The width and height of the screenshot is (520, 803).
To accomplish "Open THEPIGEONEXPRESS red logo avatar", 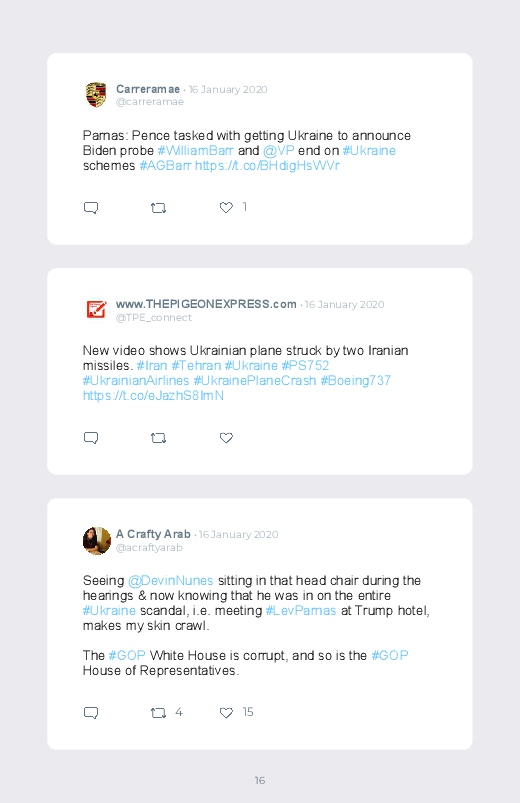I will [96, 310].
